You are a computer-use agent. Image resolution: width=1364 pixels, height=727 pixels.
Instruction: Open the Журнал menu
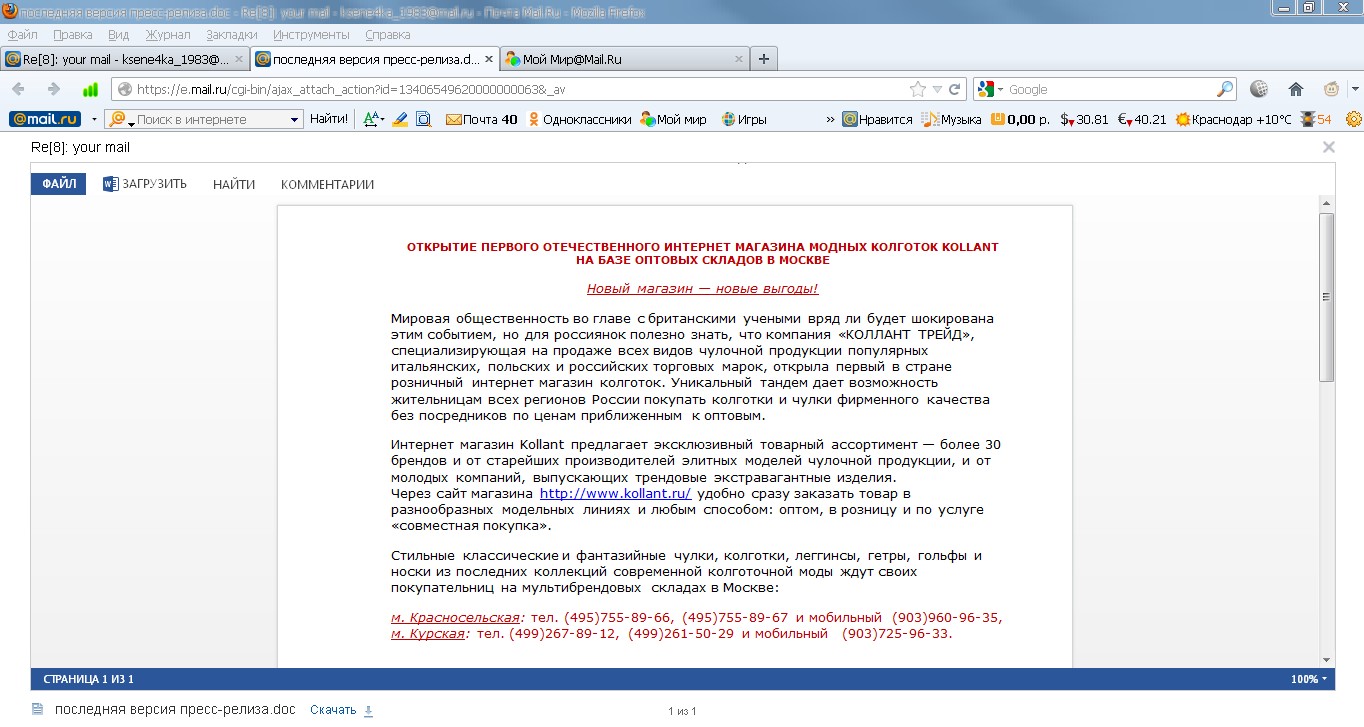point(167,34)
